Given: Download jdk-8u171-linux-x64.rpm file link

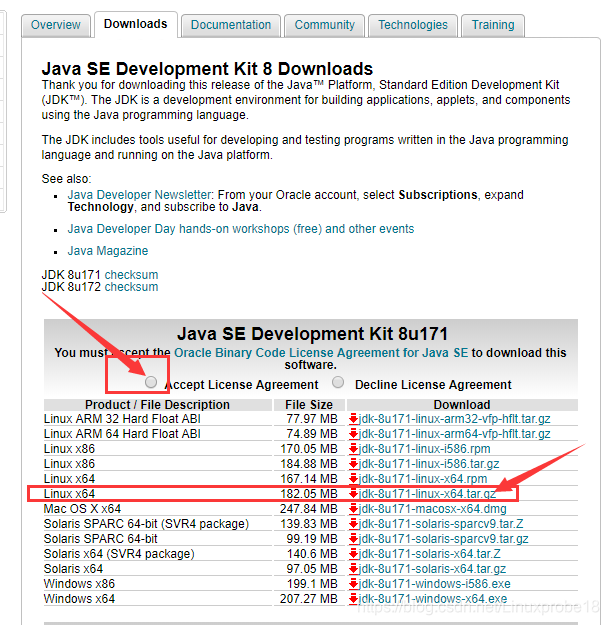Looking at the screenshot, I should 423,479.
